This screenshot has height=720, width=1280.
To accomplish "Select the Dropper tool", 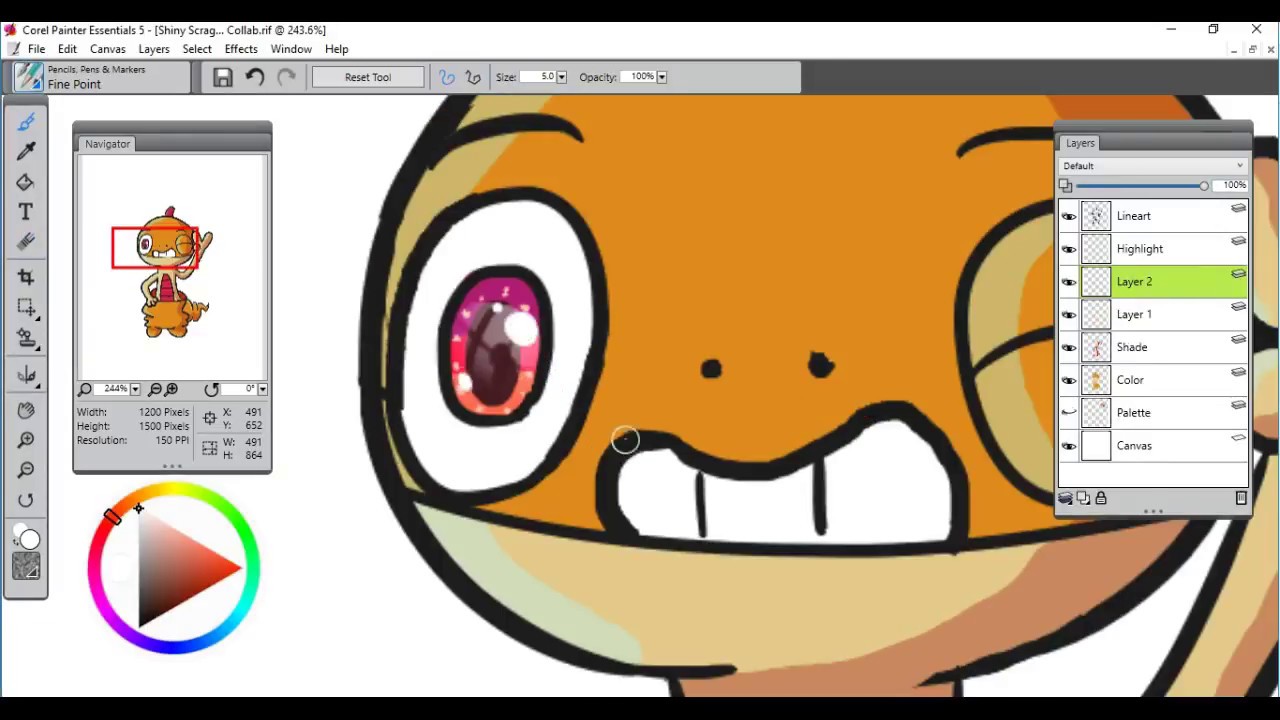I will pyautogui.click(x=26, y=151).
